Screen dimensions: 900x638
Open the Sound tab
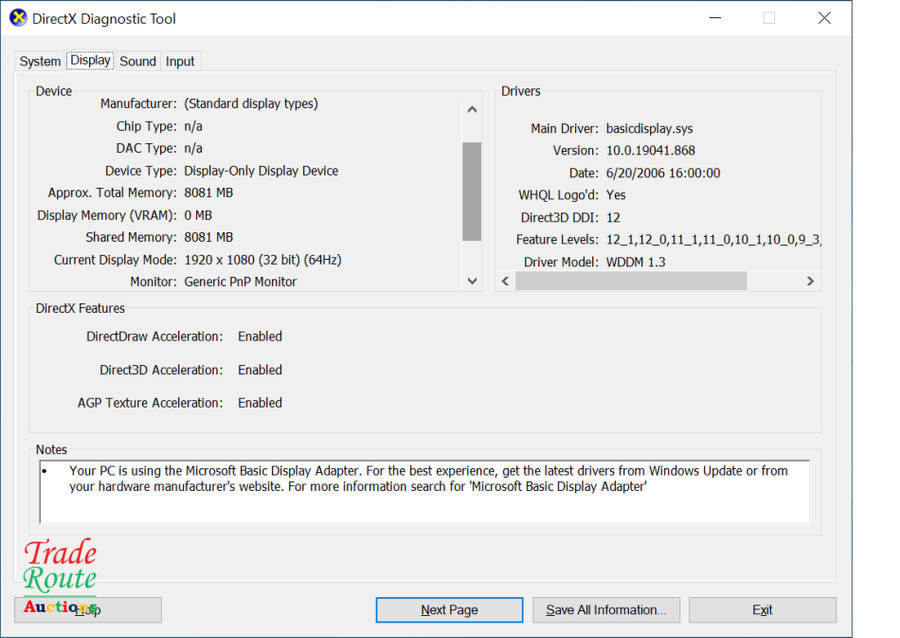tap(137, 61)
